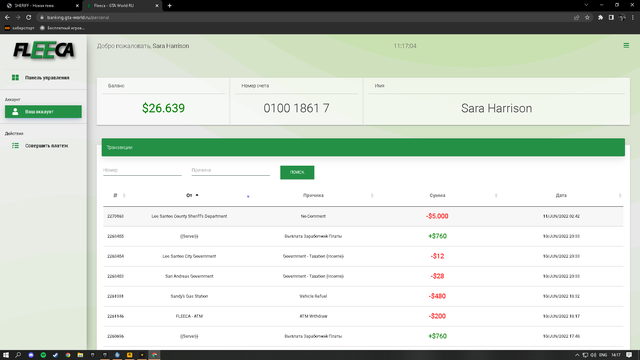
Task: Close the Fleeca browser tab
Action: click(x=157, y=6)
